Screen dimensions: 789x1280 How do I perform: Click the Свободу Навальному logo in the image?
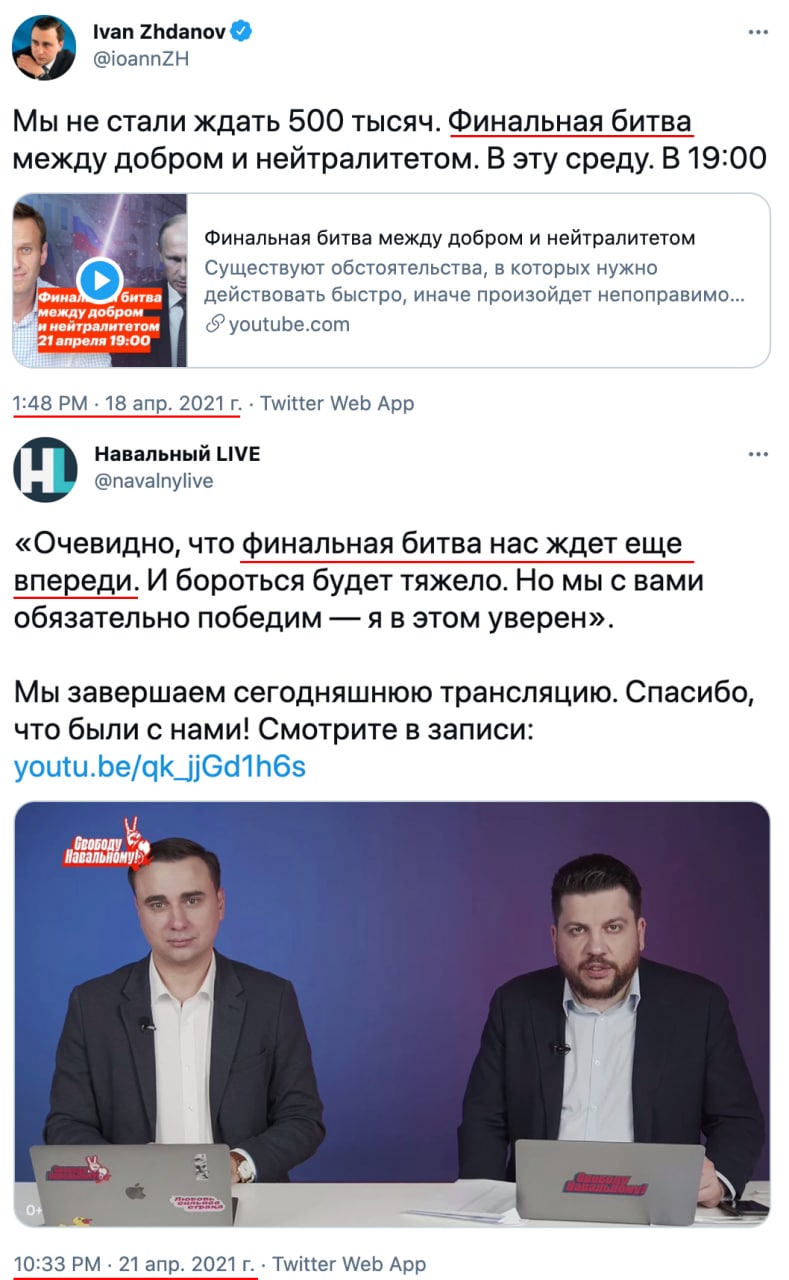click(x=102, y=845)
